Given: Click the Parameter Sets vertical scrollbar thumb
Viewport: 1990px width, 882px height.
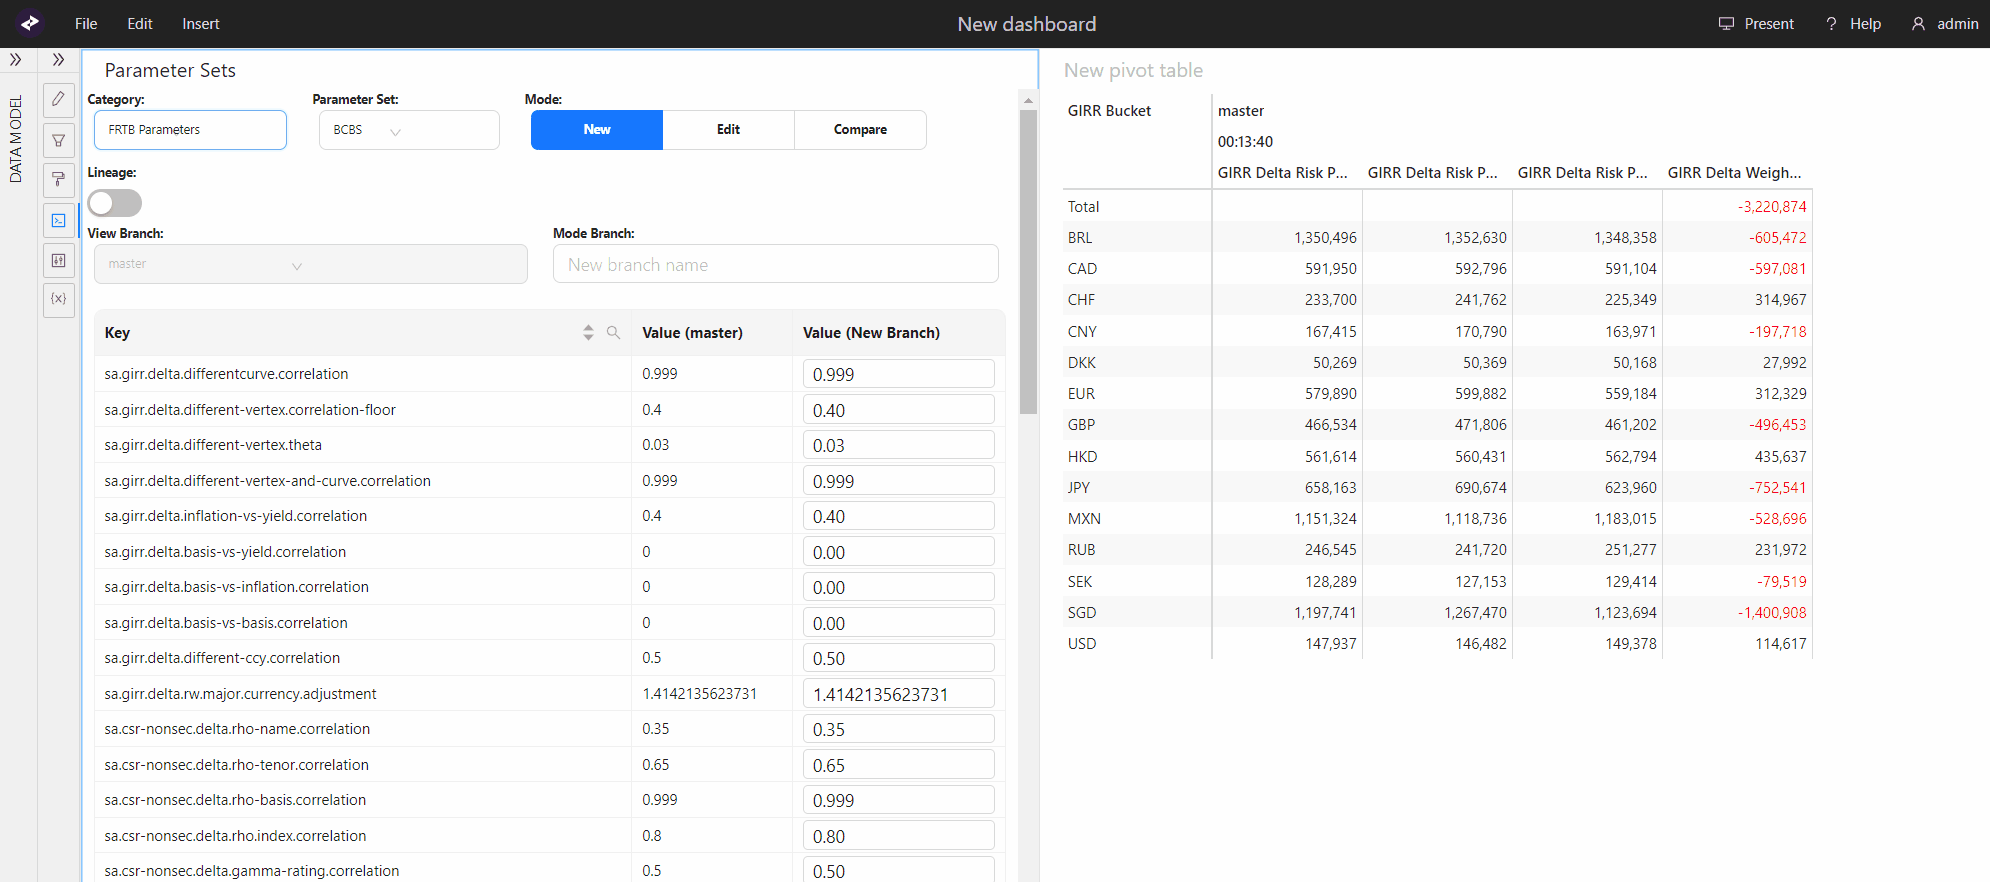Looking at the screenshot, I should 1028,262.
